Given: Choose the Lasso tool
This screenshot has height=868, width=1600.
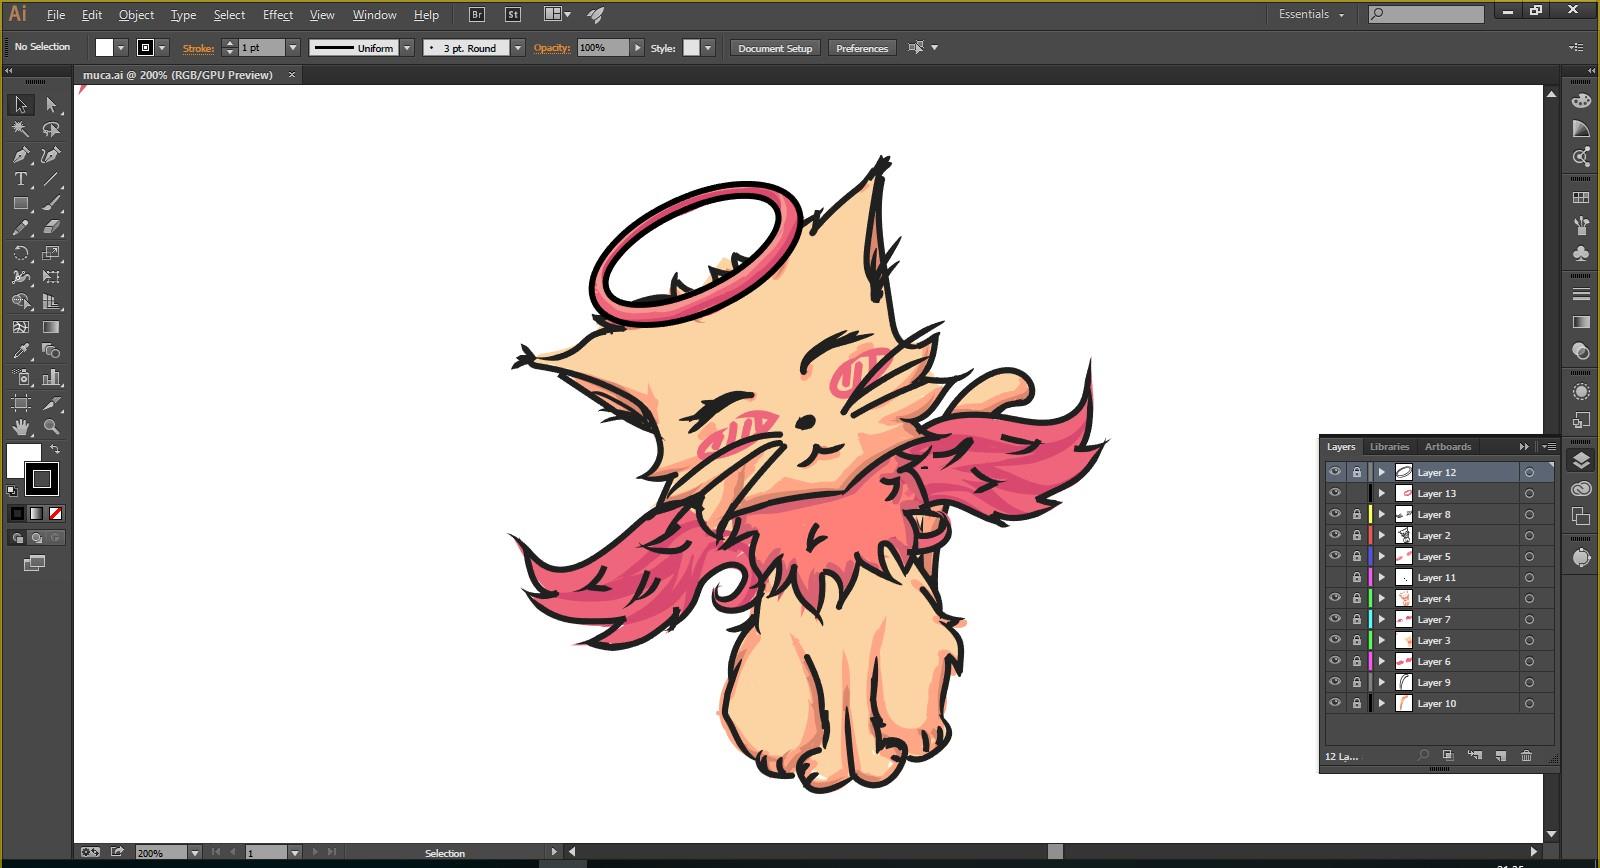Looking at the screenshot, I should [51, 129].
